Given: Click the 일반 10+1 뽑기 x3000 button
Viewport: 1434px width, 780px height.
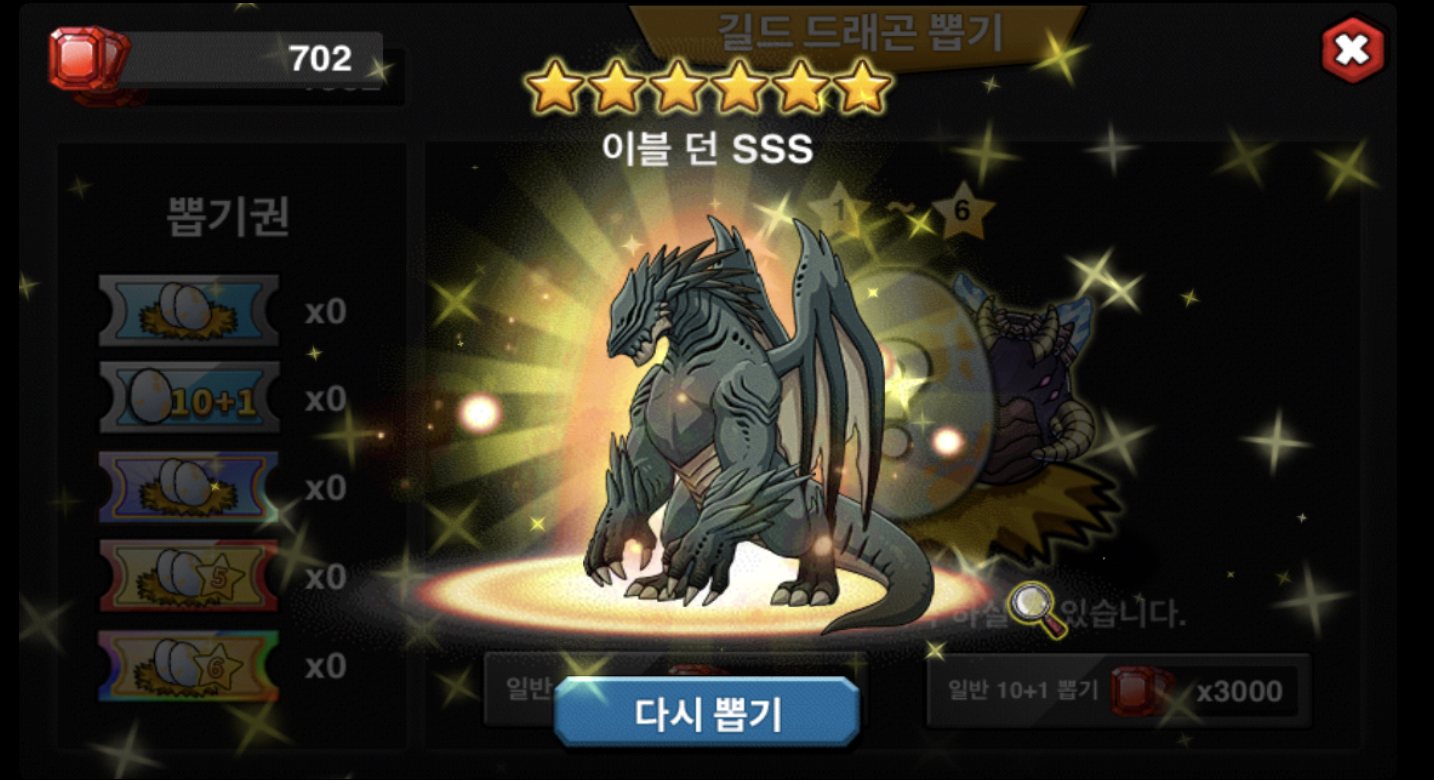Looking at the screenshot, I should pyautogui.click(x=1118, y=690).
